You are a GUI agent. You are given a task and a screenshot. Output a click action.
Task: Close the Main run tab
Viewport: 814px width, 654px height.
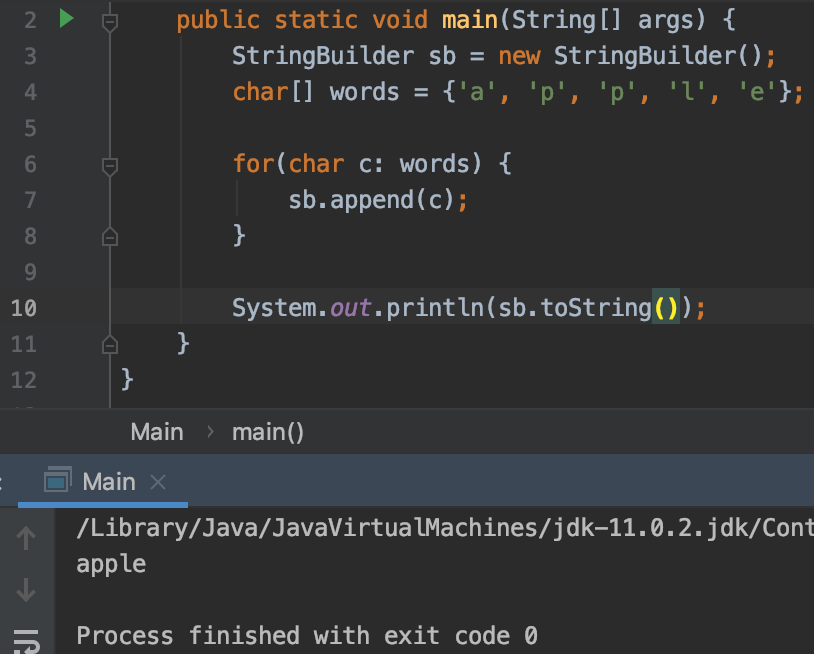158,482
